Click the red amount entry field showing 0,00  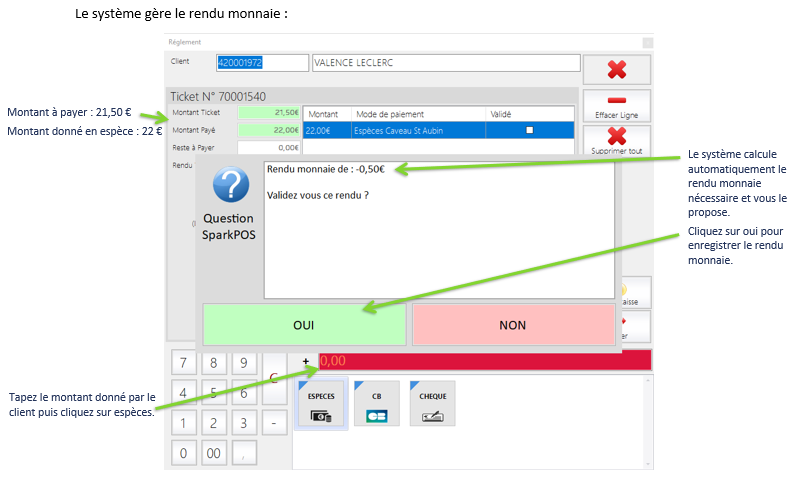click(x=484, y=360)
